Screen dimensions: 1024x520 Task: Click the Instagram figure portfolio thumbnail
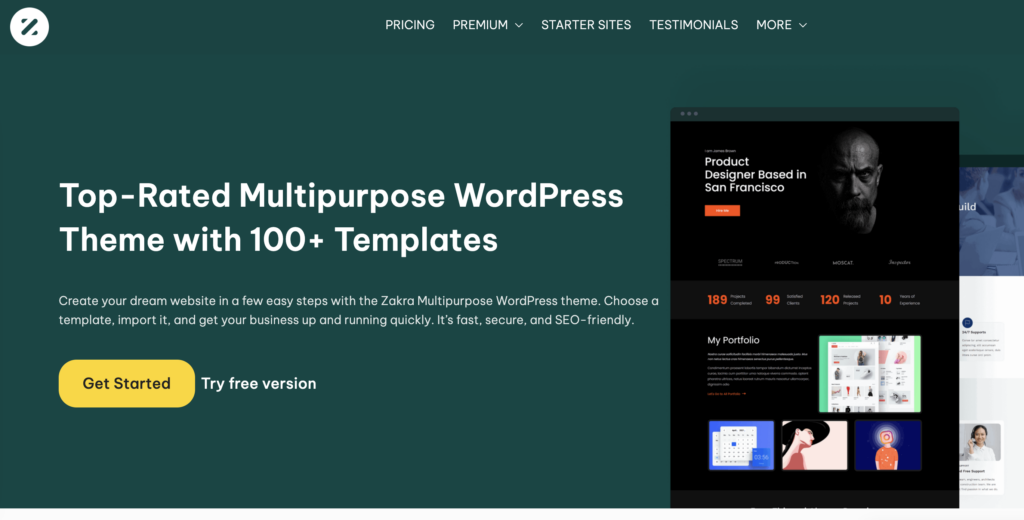coord(887,445)
